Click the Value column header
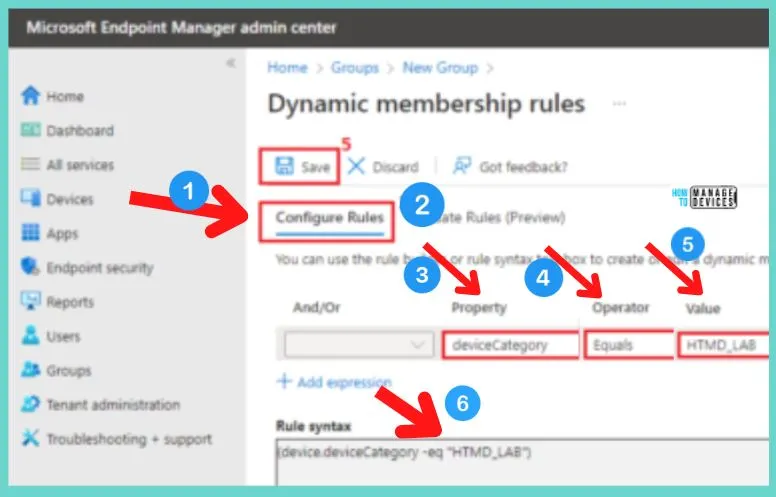Image resolution: width=776 pixels, height=497 pixels. [x=703, y=309]
